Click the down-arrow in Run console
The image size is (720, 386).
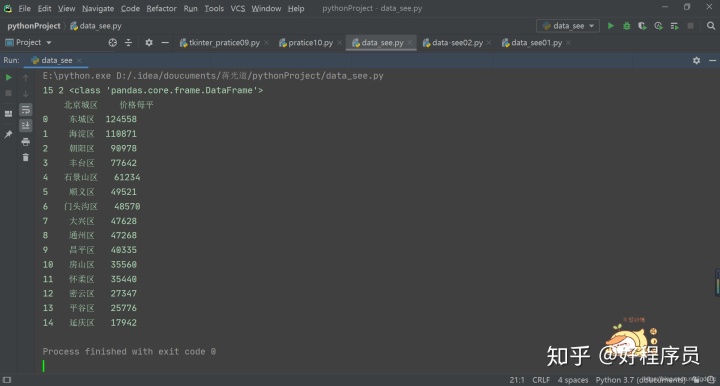pyautogui.click(x=26, y=94)
